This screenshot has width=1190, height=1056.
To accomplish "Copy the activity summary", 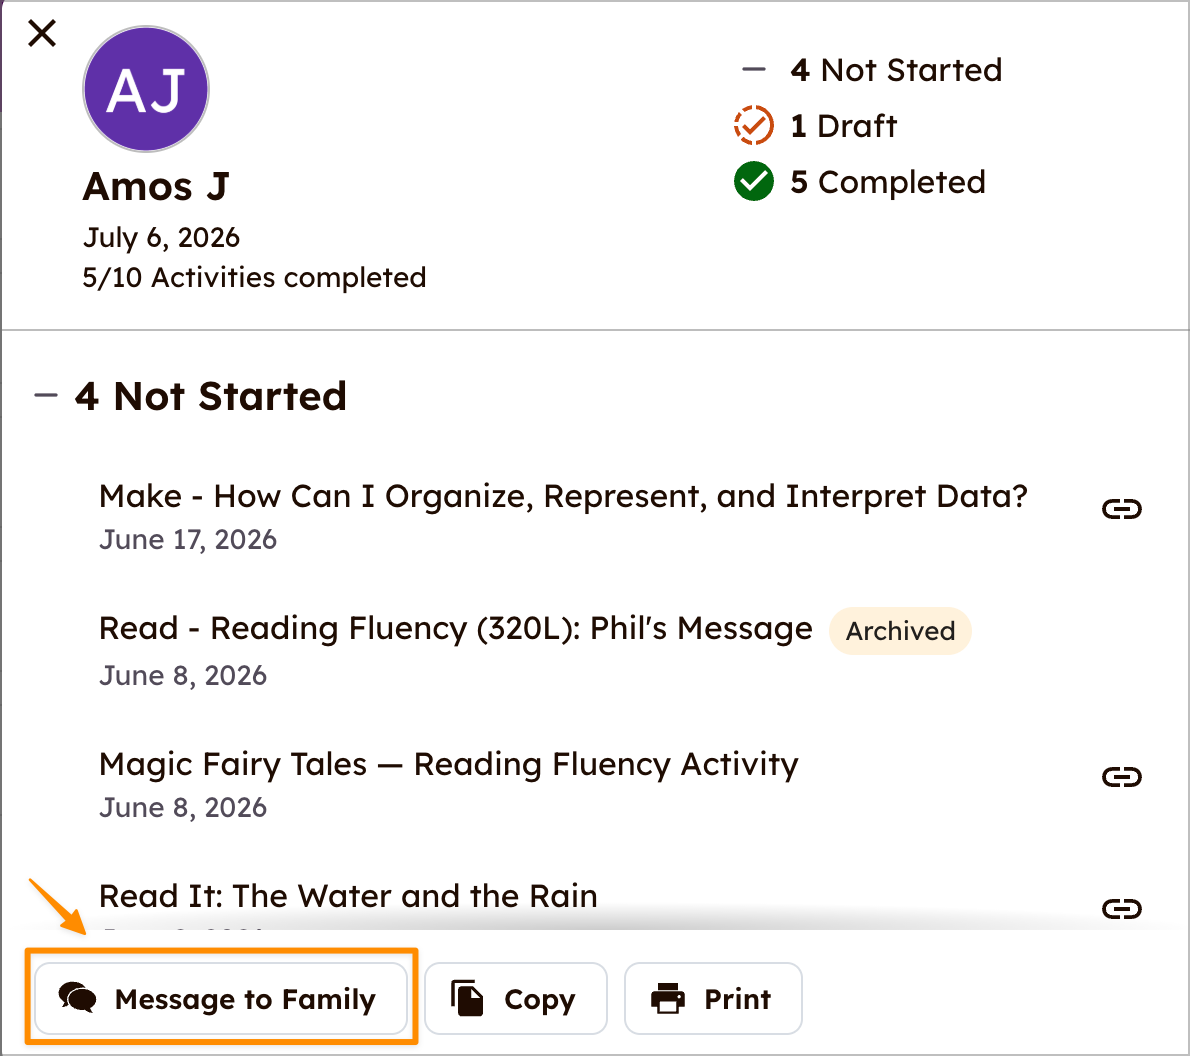I will pos(515,998).
